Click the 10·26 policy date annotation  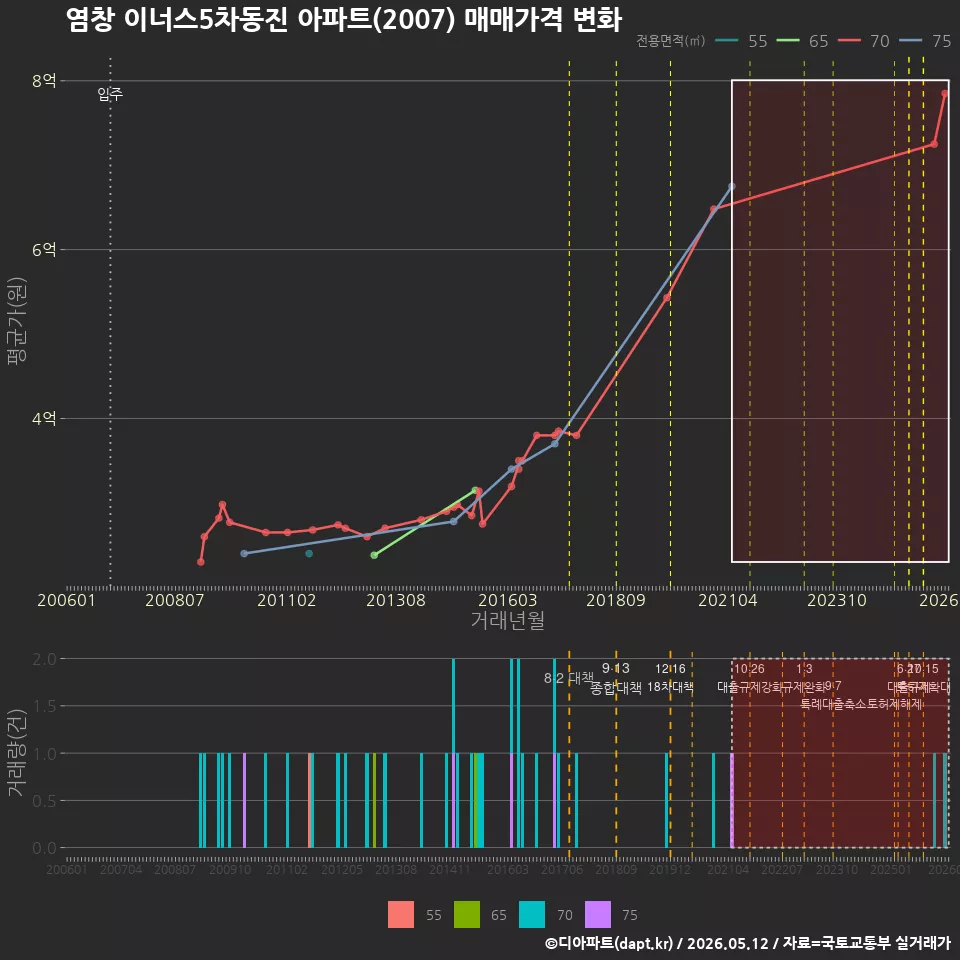[x=749, y=669]
